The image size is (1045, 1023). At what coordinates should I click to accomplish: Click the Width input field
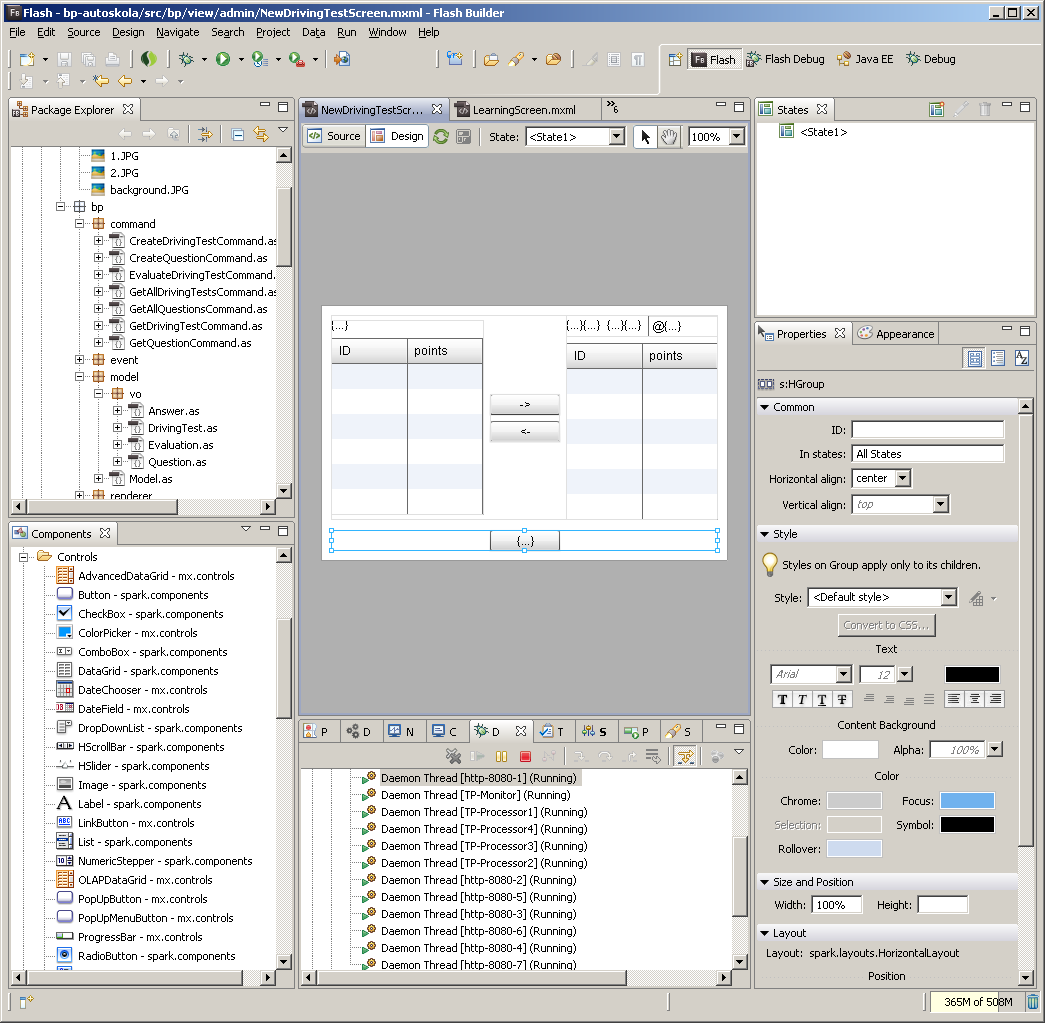point(836,904)
